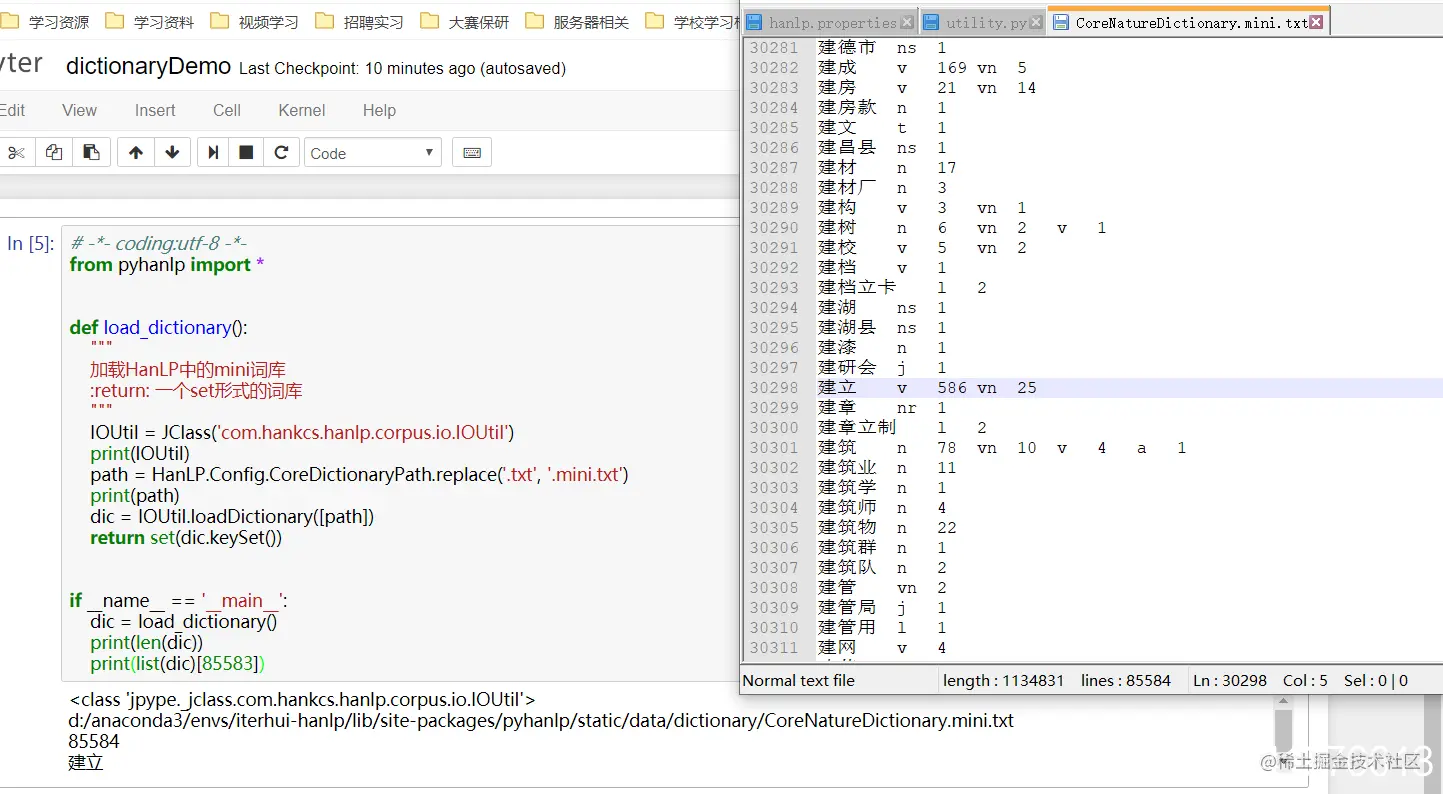Click the Last Checkpoint autosaved text
Viewport: 1443px width, 794px height.
click(402, 69)
